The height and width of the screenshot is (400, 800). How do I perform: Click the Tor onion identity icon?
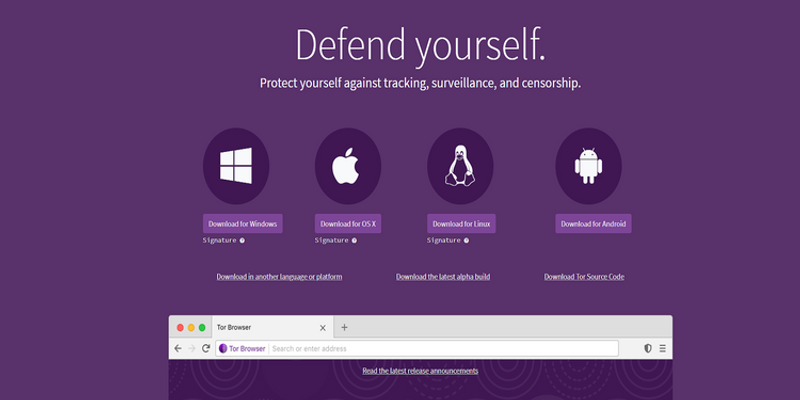tap(222, 348)
